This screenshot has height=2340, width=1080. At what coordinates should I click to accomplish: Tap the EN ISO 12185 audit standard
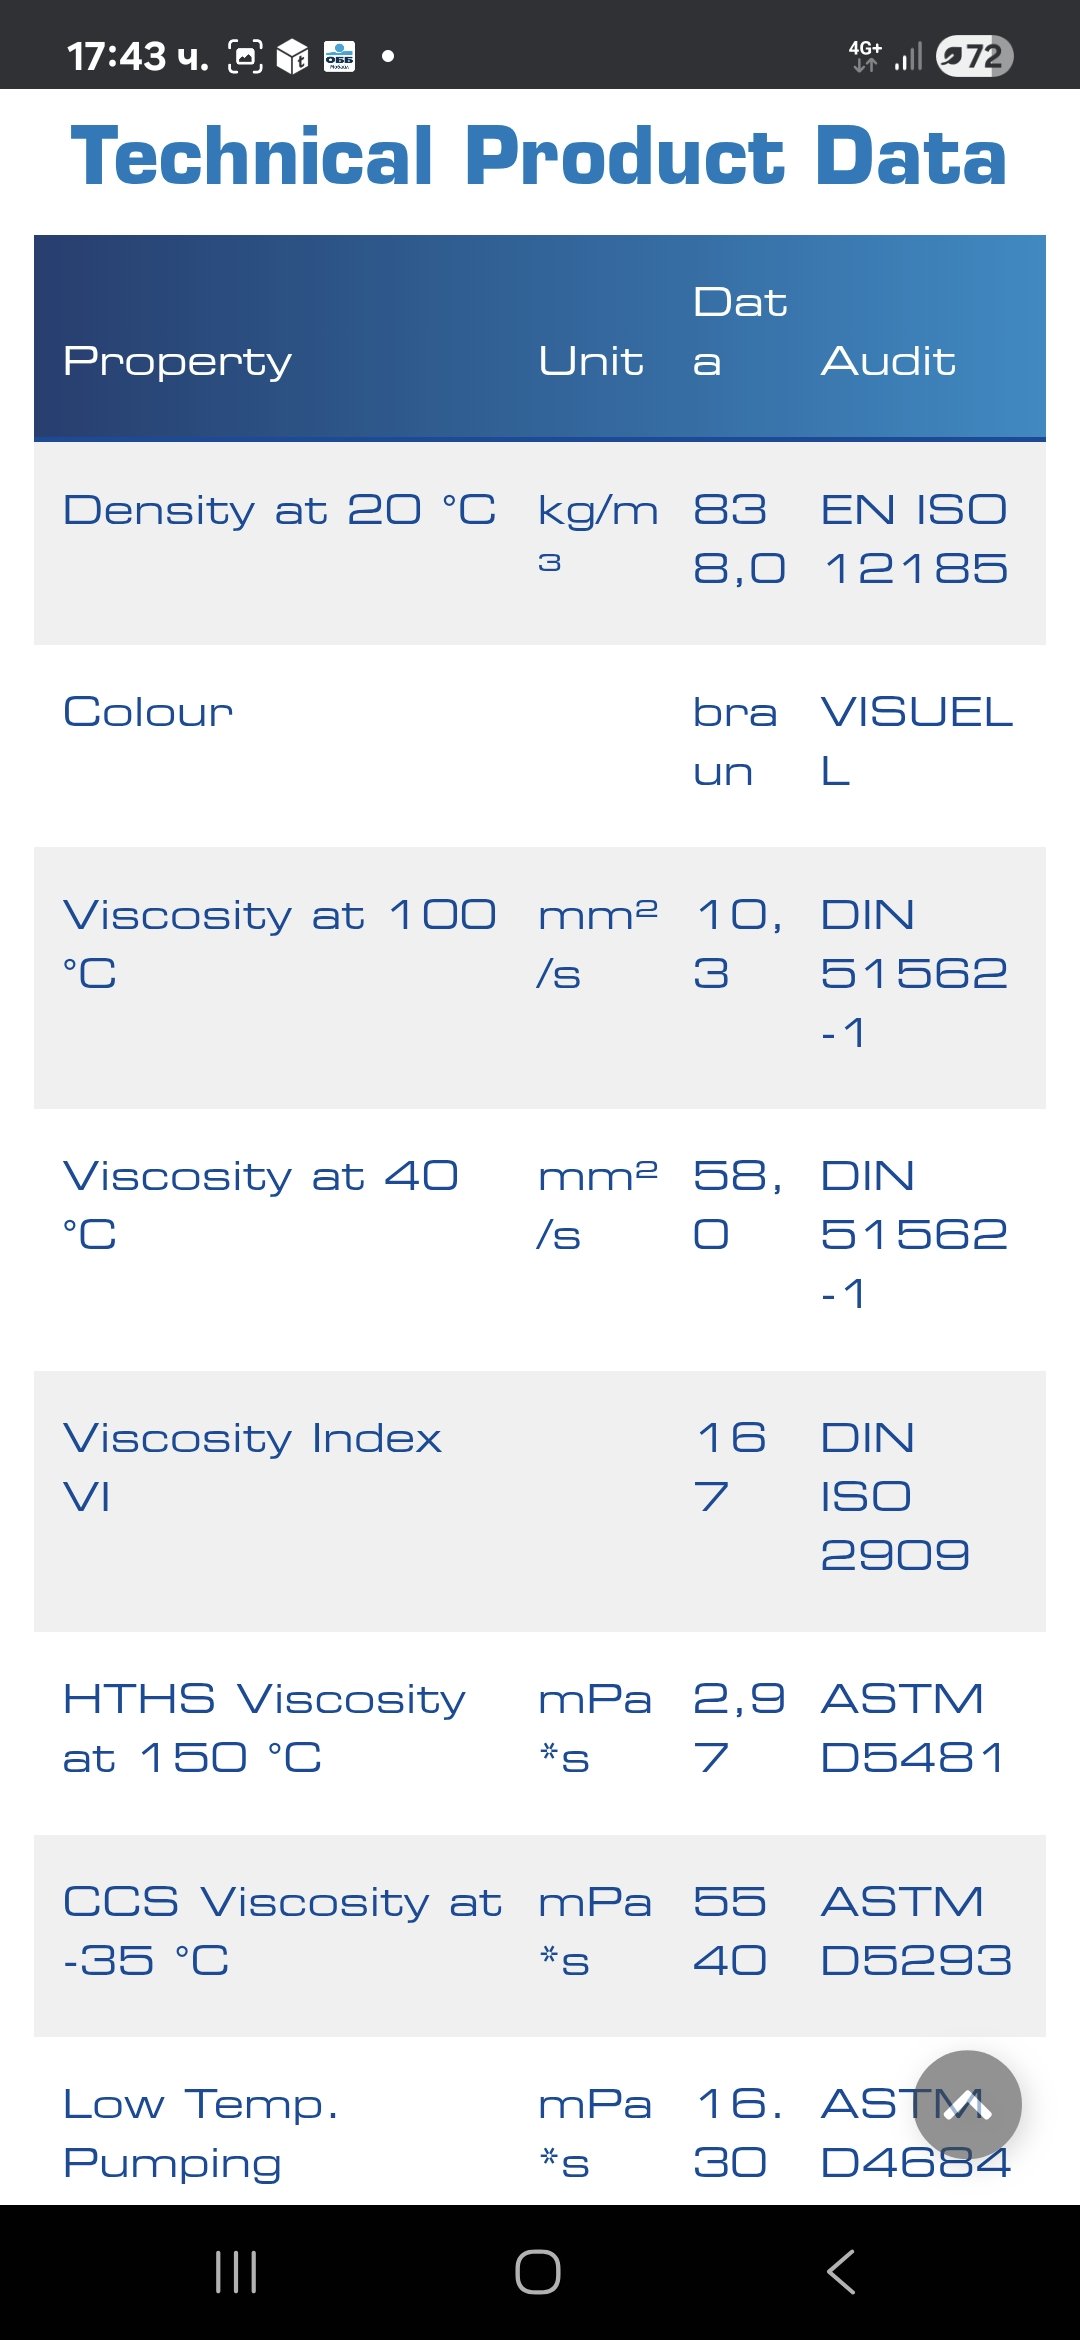(x=914, y=539)
